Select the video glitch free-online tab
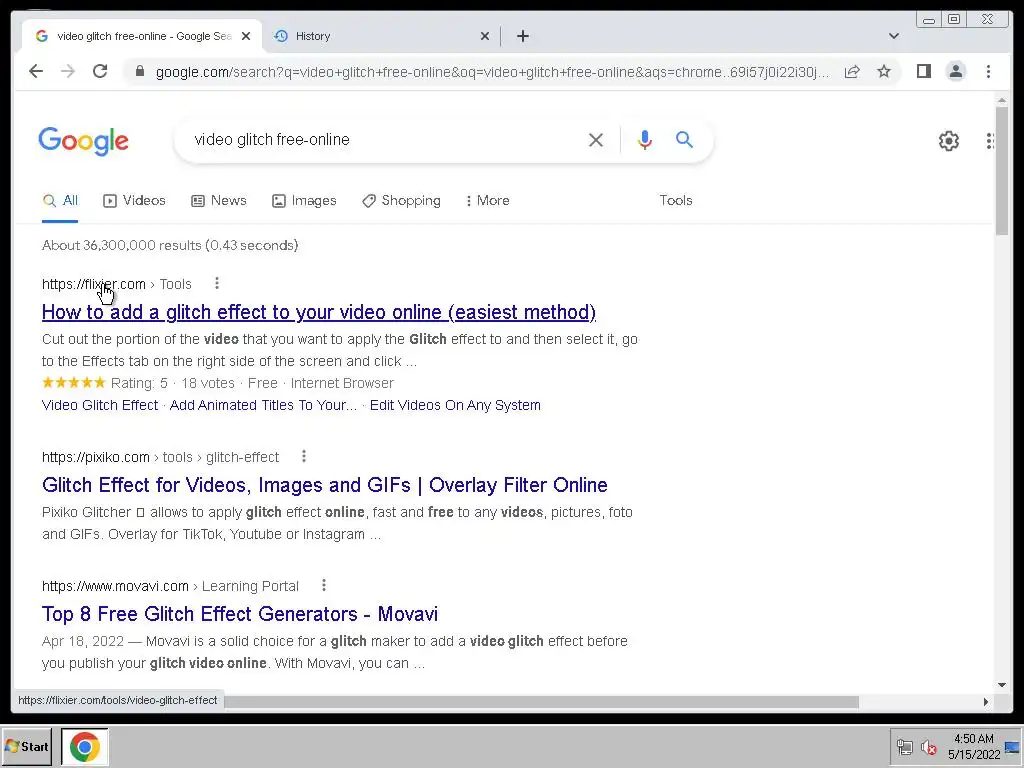This screenshot has width=1024, height=768. click(x=142, y=36)
